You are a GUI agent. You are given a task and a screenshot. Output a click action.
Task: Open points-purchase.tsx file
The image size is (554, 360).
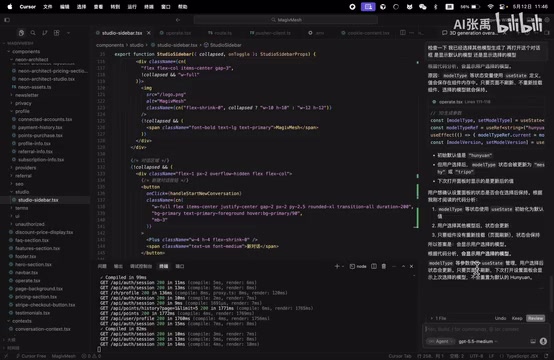click(x=40, y=135)
